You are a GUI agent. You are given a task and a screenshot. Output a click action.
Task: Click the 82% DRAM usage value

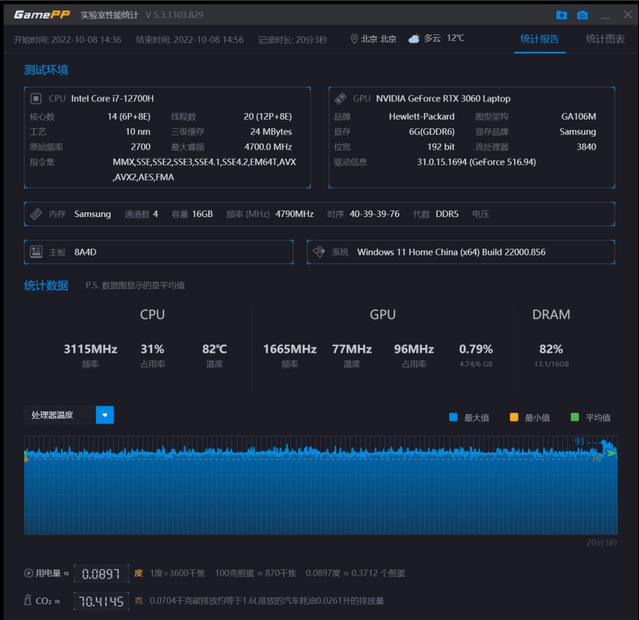(551, 349)
